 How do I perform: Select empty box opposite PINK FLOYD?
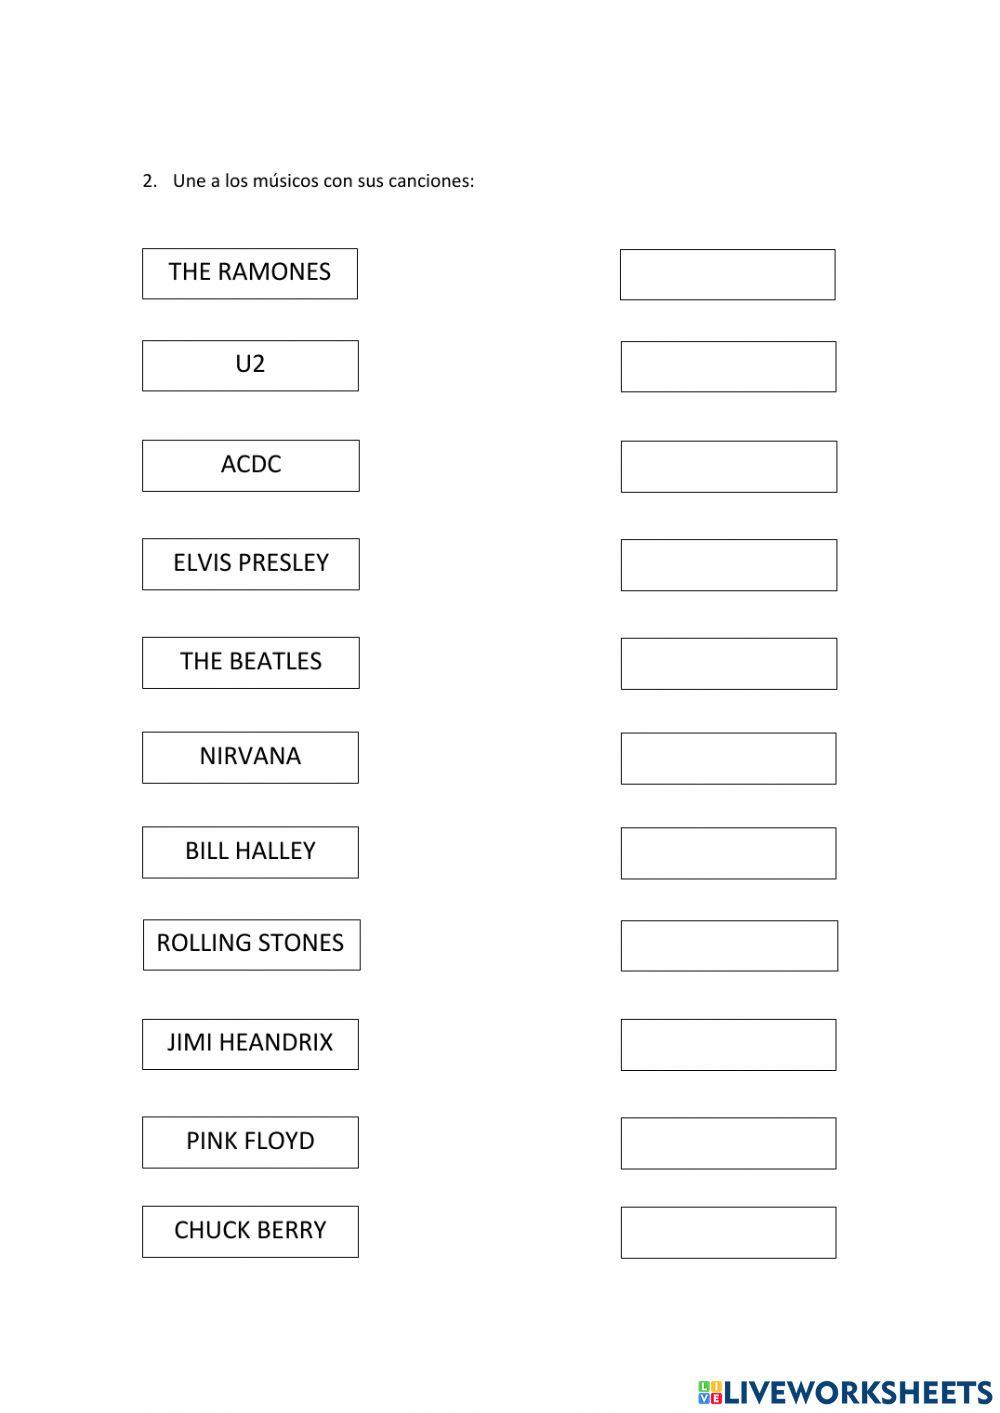point(728,1143)
